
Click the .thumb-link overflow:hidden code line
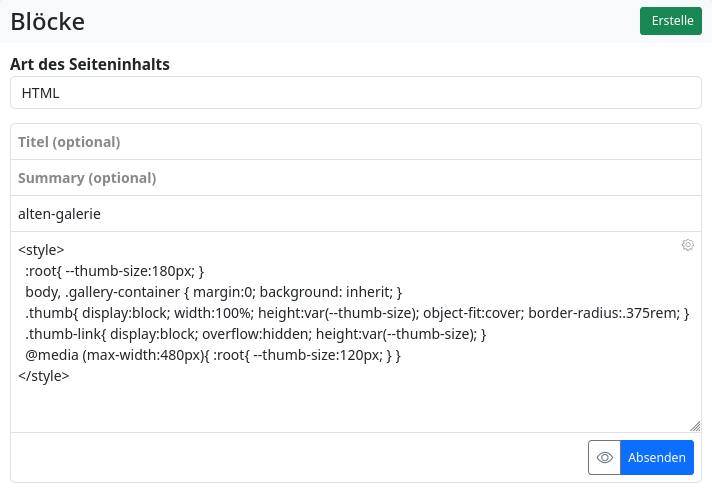tap(255, 334)
